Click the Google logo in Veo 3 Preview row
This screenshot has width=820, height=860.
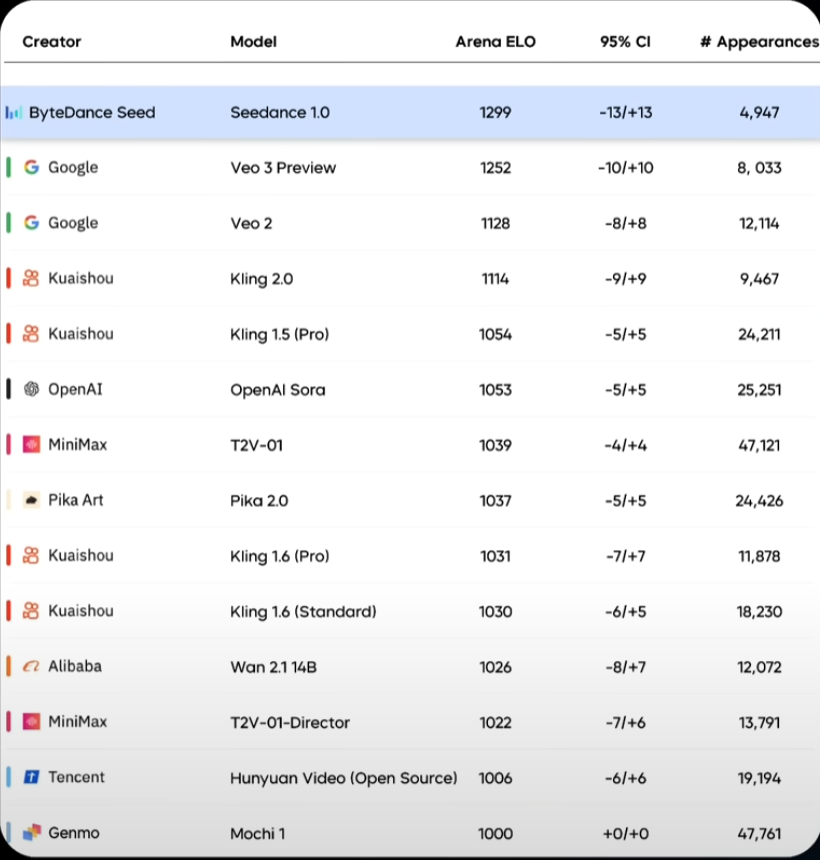(32, 167)
